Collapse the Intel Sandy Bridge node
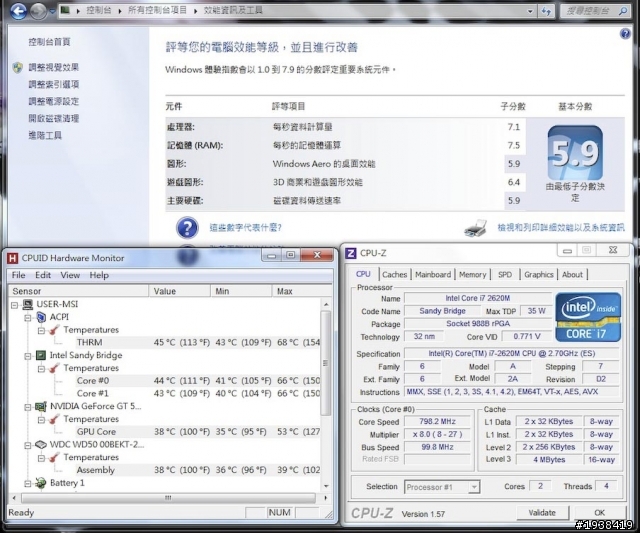This screenshot has width=640, height=533. pos(27,356)
